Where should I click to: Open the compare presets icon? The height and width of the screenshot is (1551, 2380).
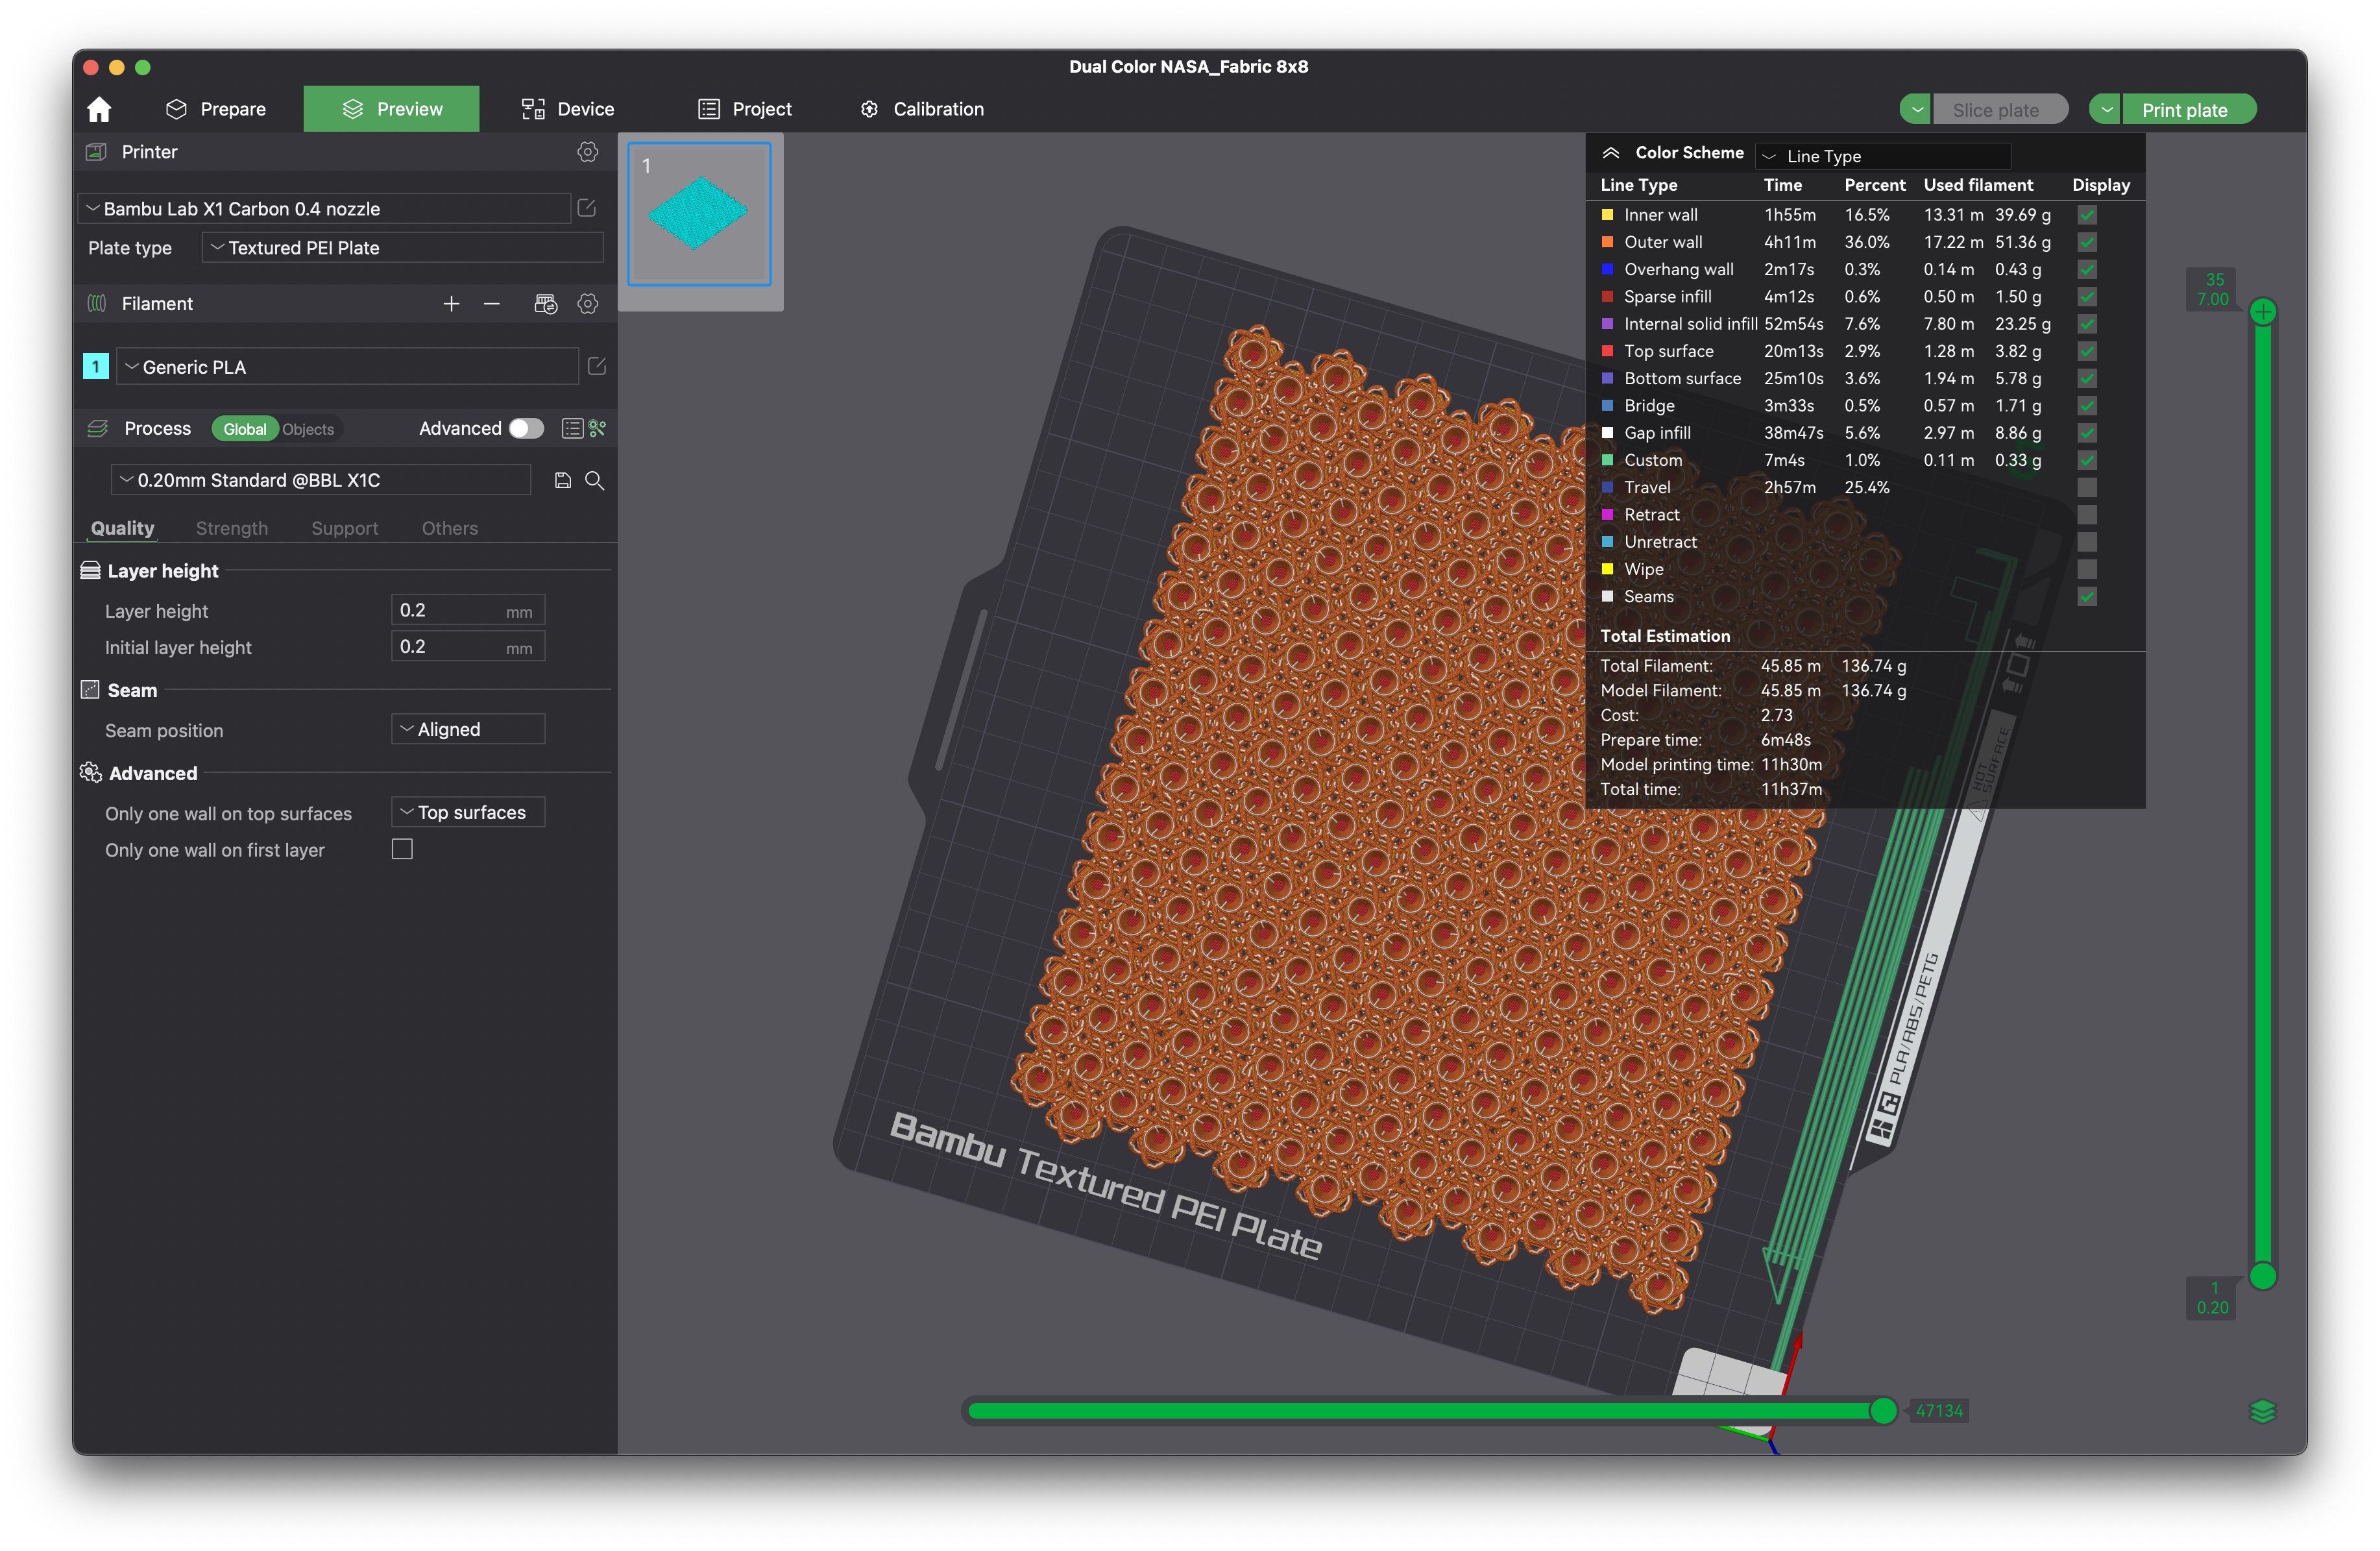point(598,429)
